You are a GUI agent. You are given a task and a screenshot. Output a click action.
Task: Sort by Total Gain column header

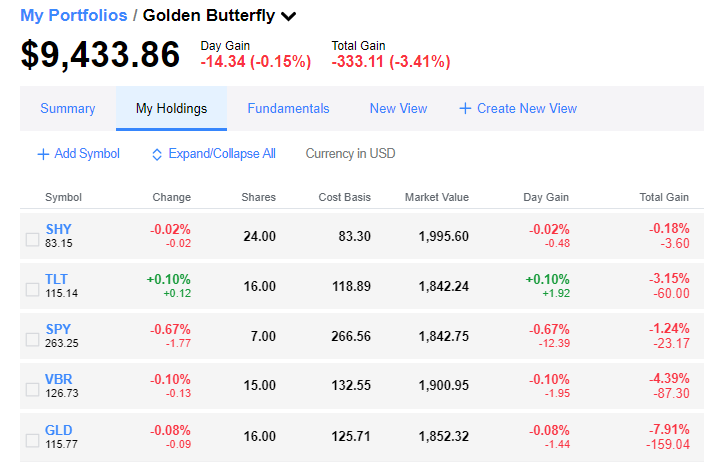[x=664, y=197]
